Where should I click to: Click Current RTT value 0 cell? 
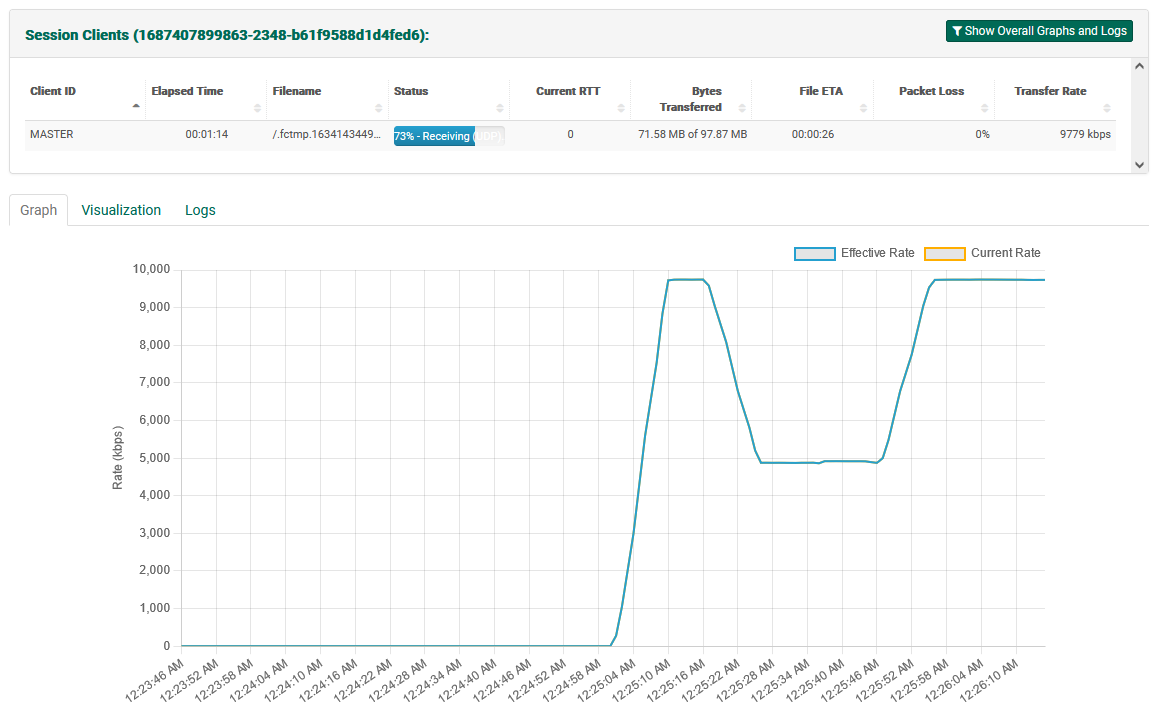pos(570,135)
